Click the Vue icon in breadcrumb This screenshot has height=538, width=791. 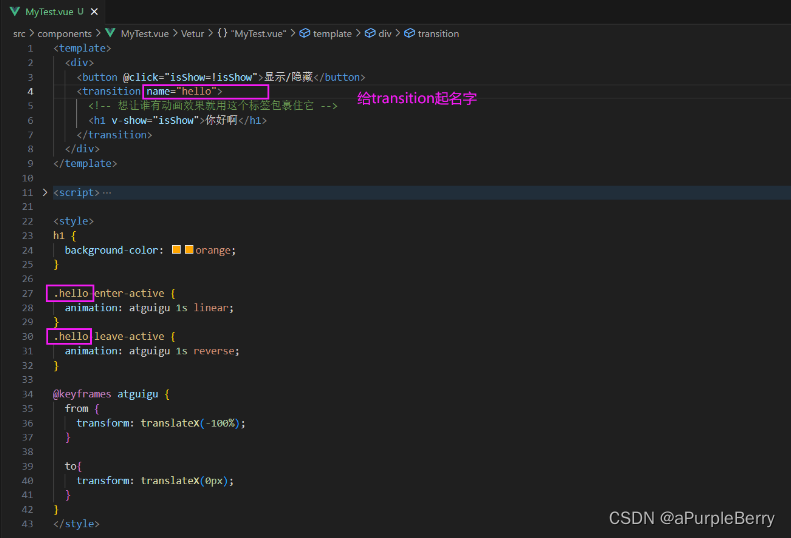110,33
